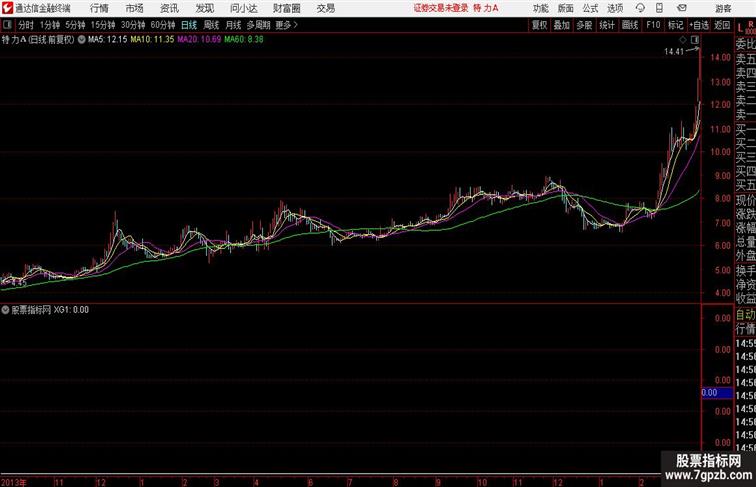Click the 2013年 label on the time axis
The image size is (756, 487).
[14, 482]
